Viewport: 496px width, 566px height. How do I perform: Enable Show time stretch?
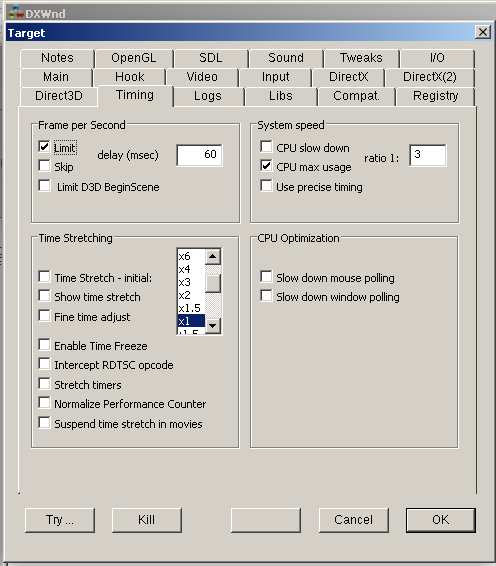pos(44,296)
